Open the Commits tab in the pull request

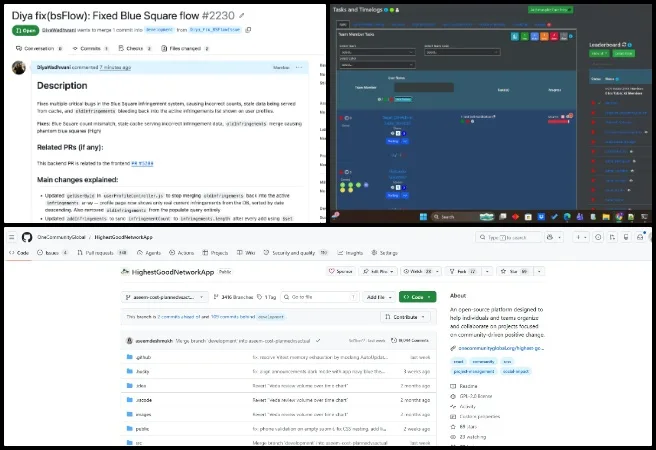90,49
